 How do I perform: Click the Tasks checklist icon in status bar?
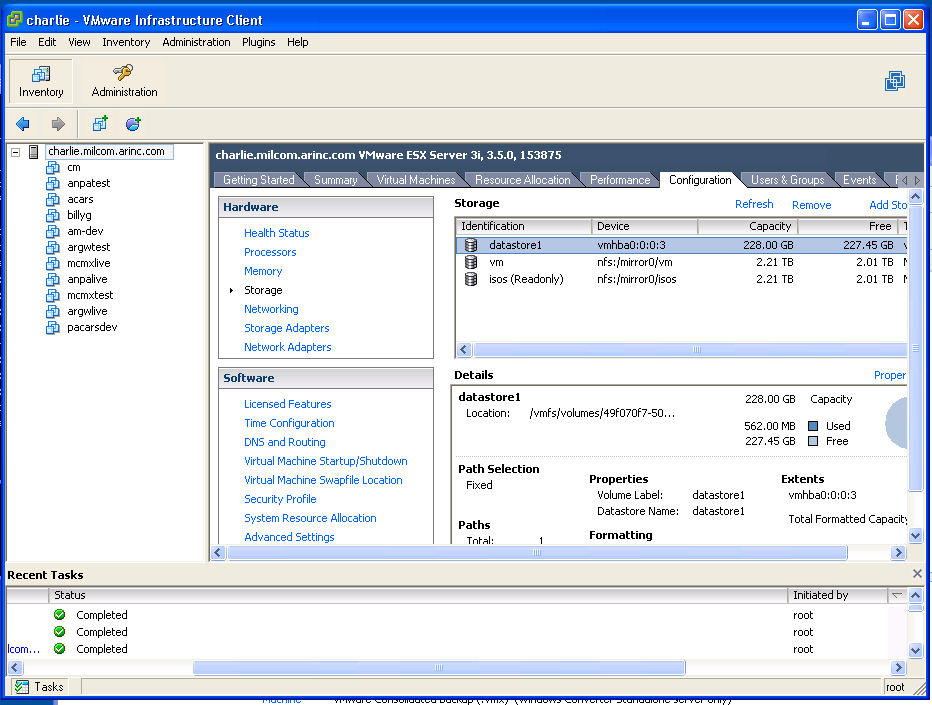pyautogui.click(x=21, y=687)
